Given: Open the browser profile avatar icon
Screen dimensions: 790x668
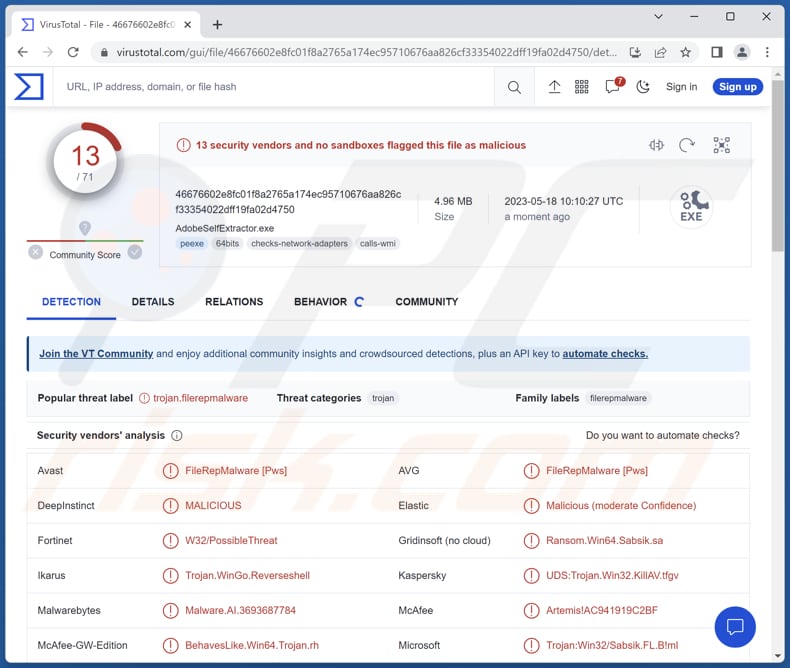Looking at the screenshot, I should 742,52.
